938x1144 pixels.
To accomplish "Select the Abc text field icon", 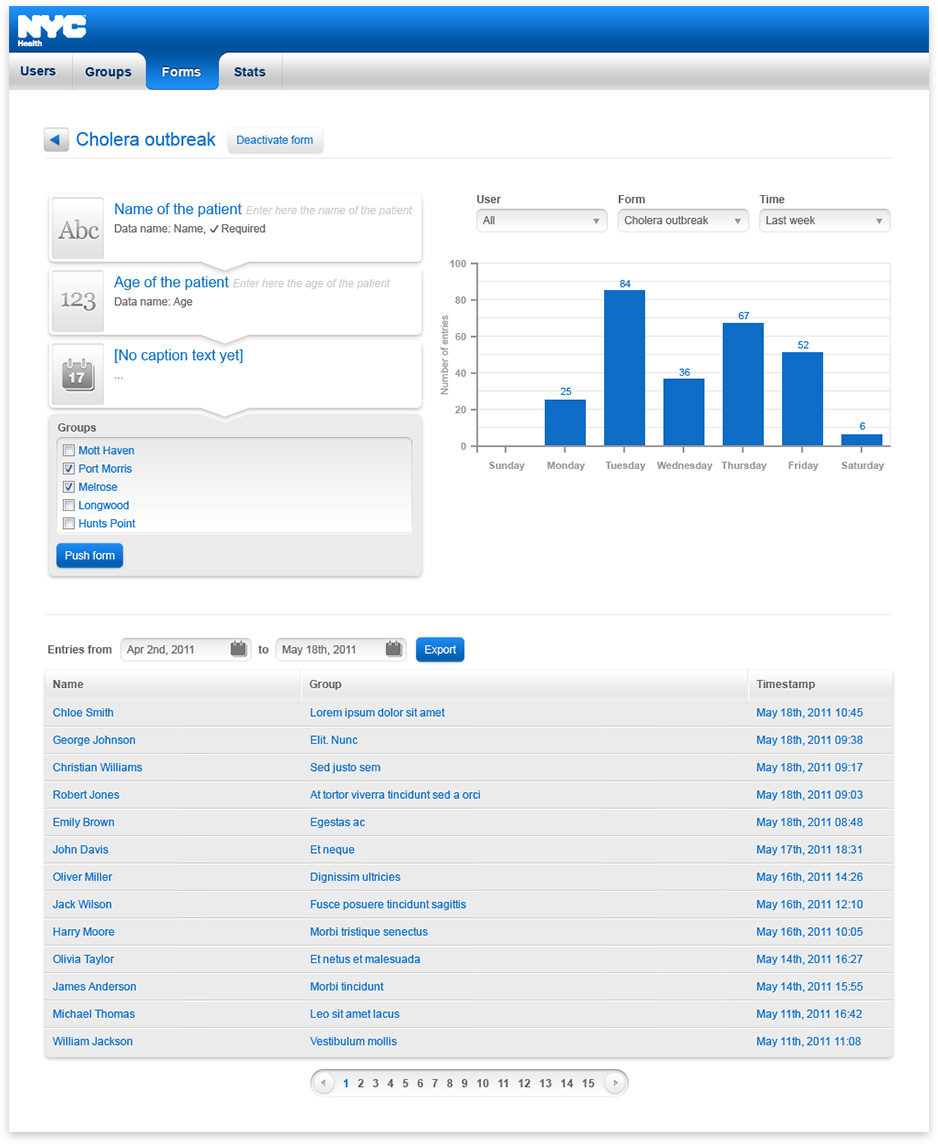I will click(78, 229).
